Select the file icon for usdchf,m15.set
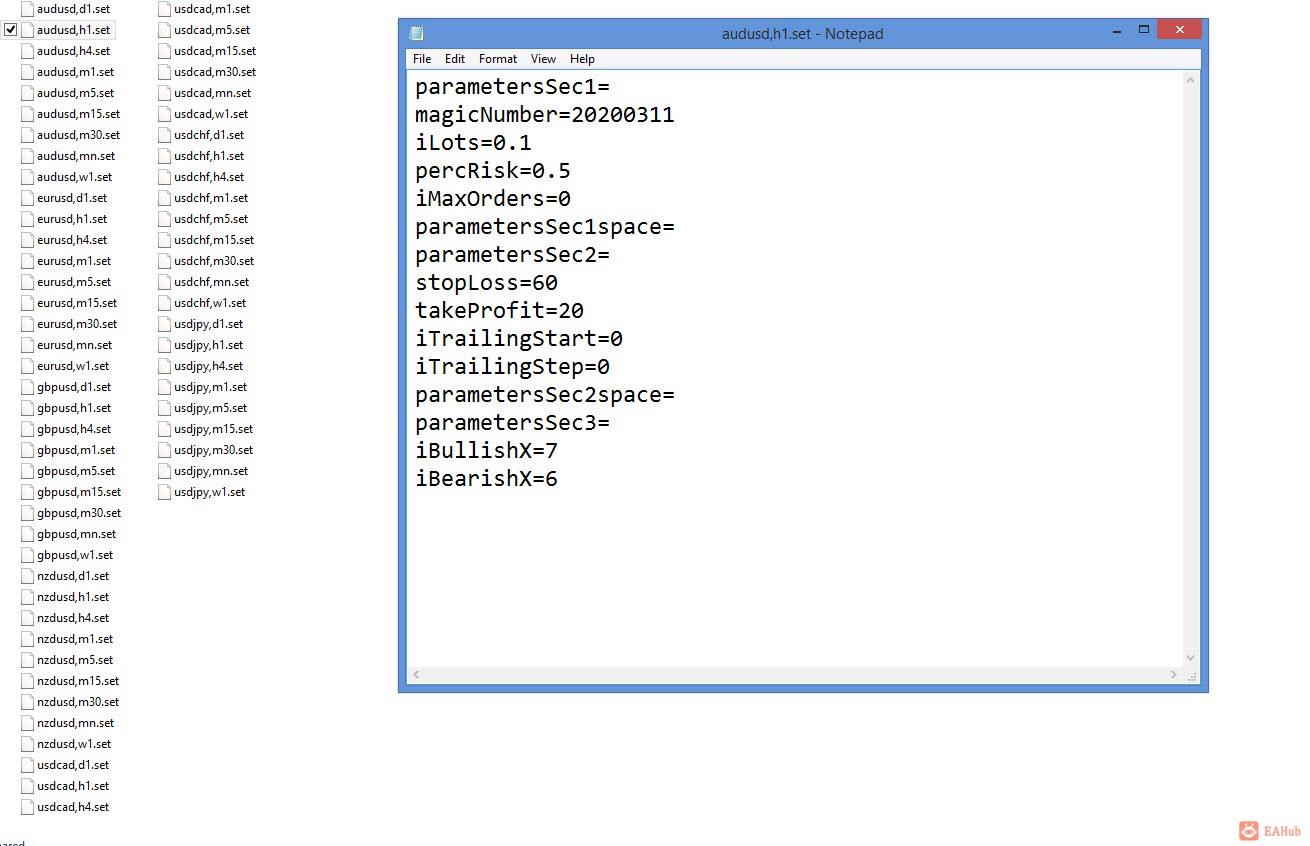The width and height of the screenshot is (1310, 846). 165,240
